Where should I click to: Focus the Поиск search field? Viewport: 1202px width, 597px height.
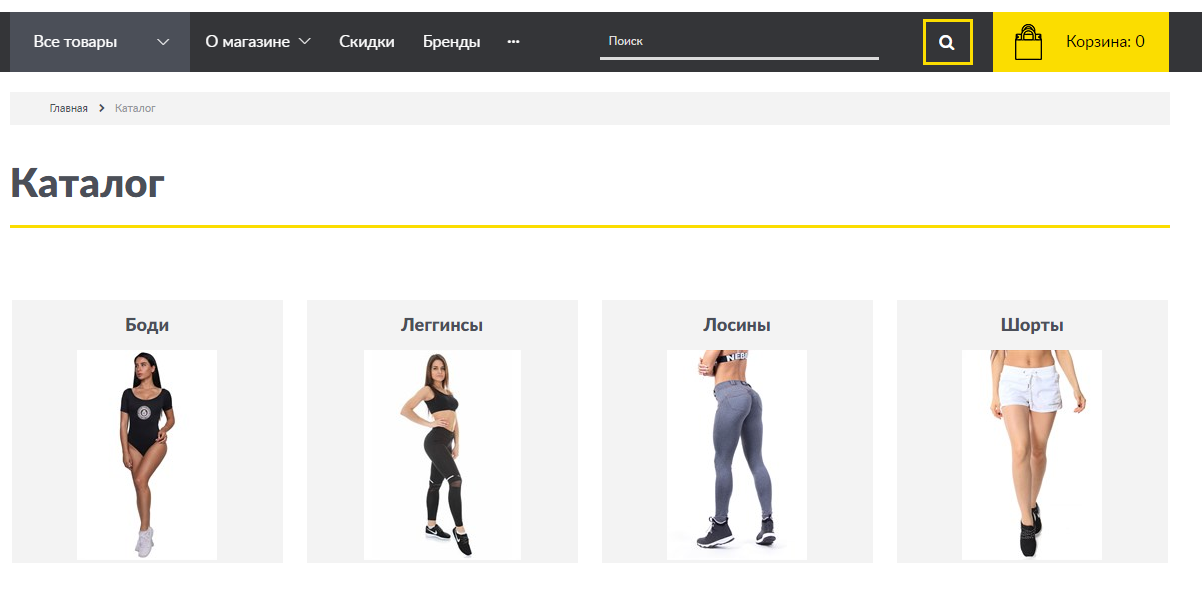pyautogui.click(x=738, y=42)
